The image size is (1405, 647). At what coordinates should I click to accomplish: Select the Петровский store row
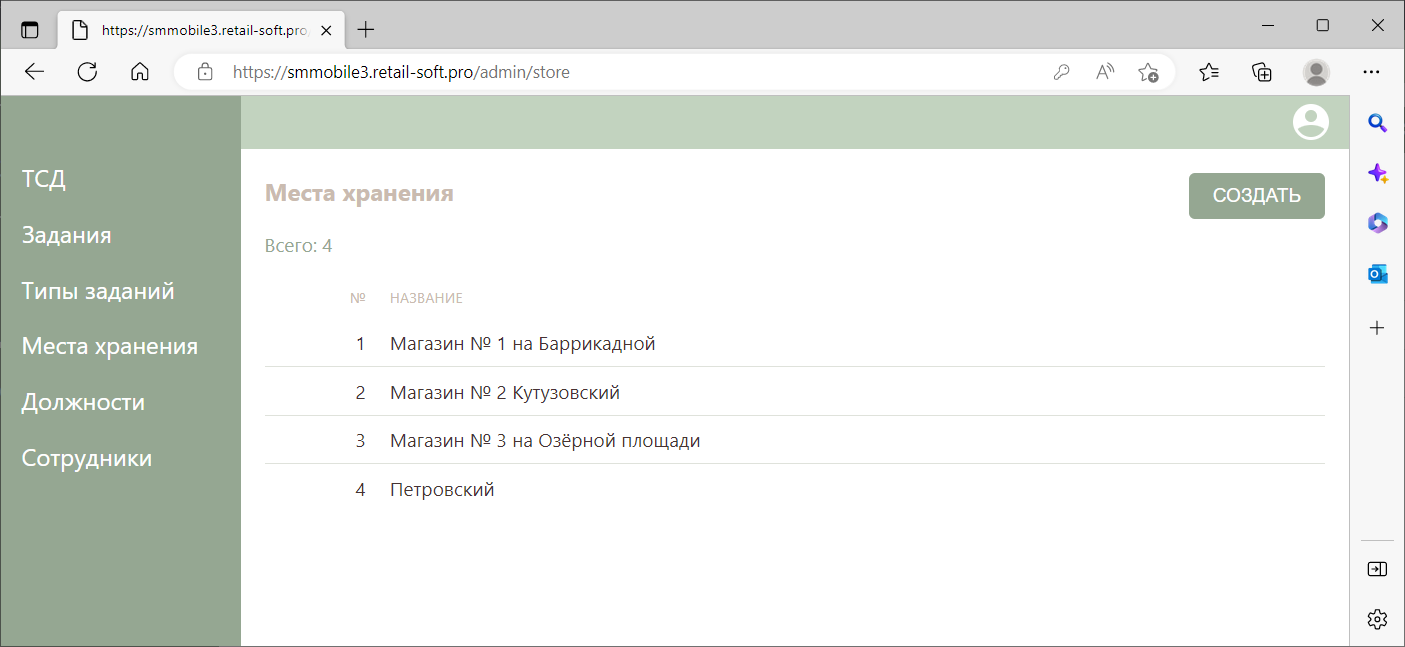tap(442, 490)
